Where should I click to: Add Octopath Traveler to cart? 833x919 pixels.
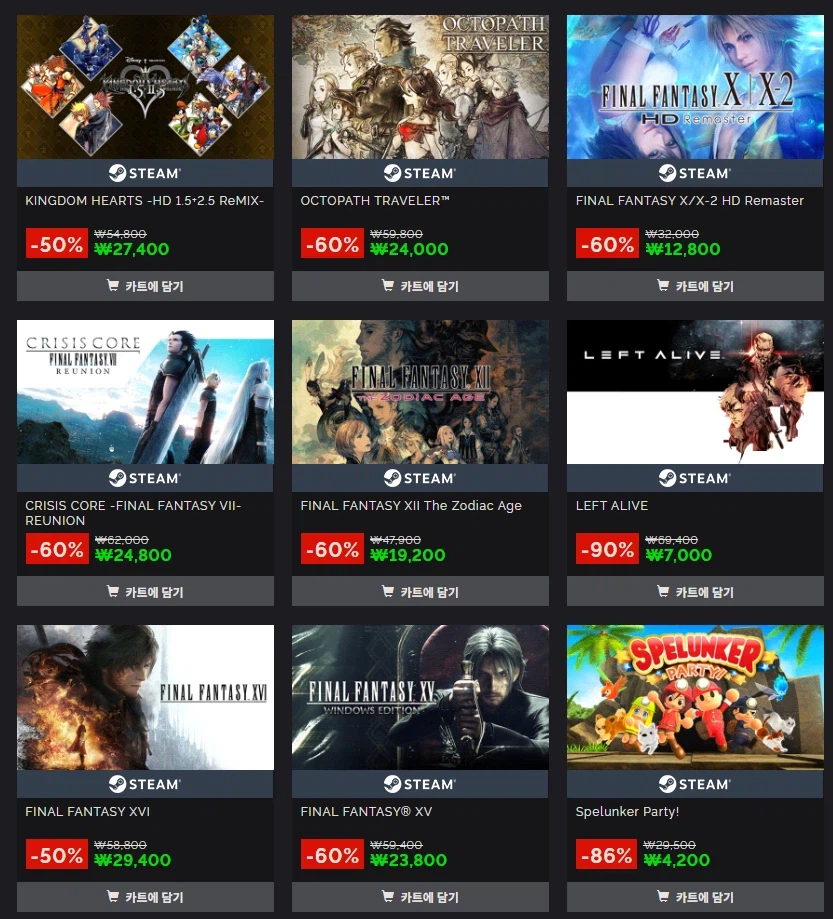click(420, 286)
